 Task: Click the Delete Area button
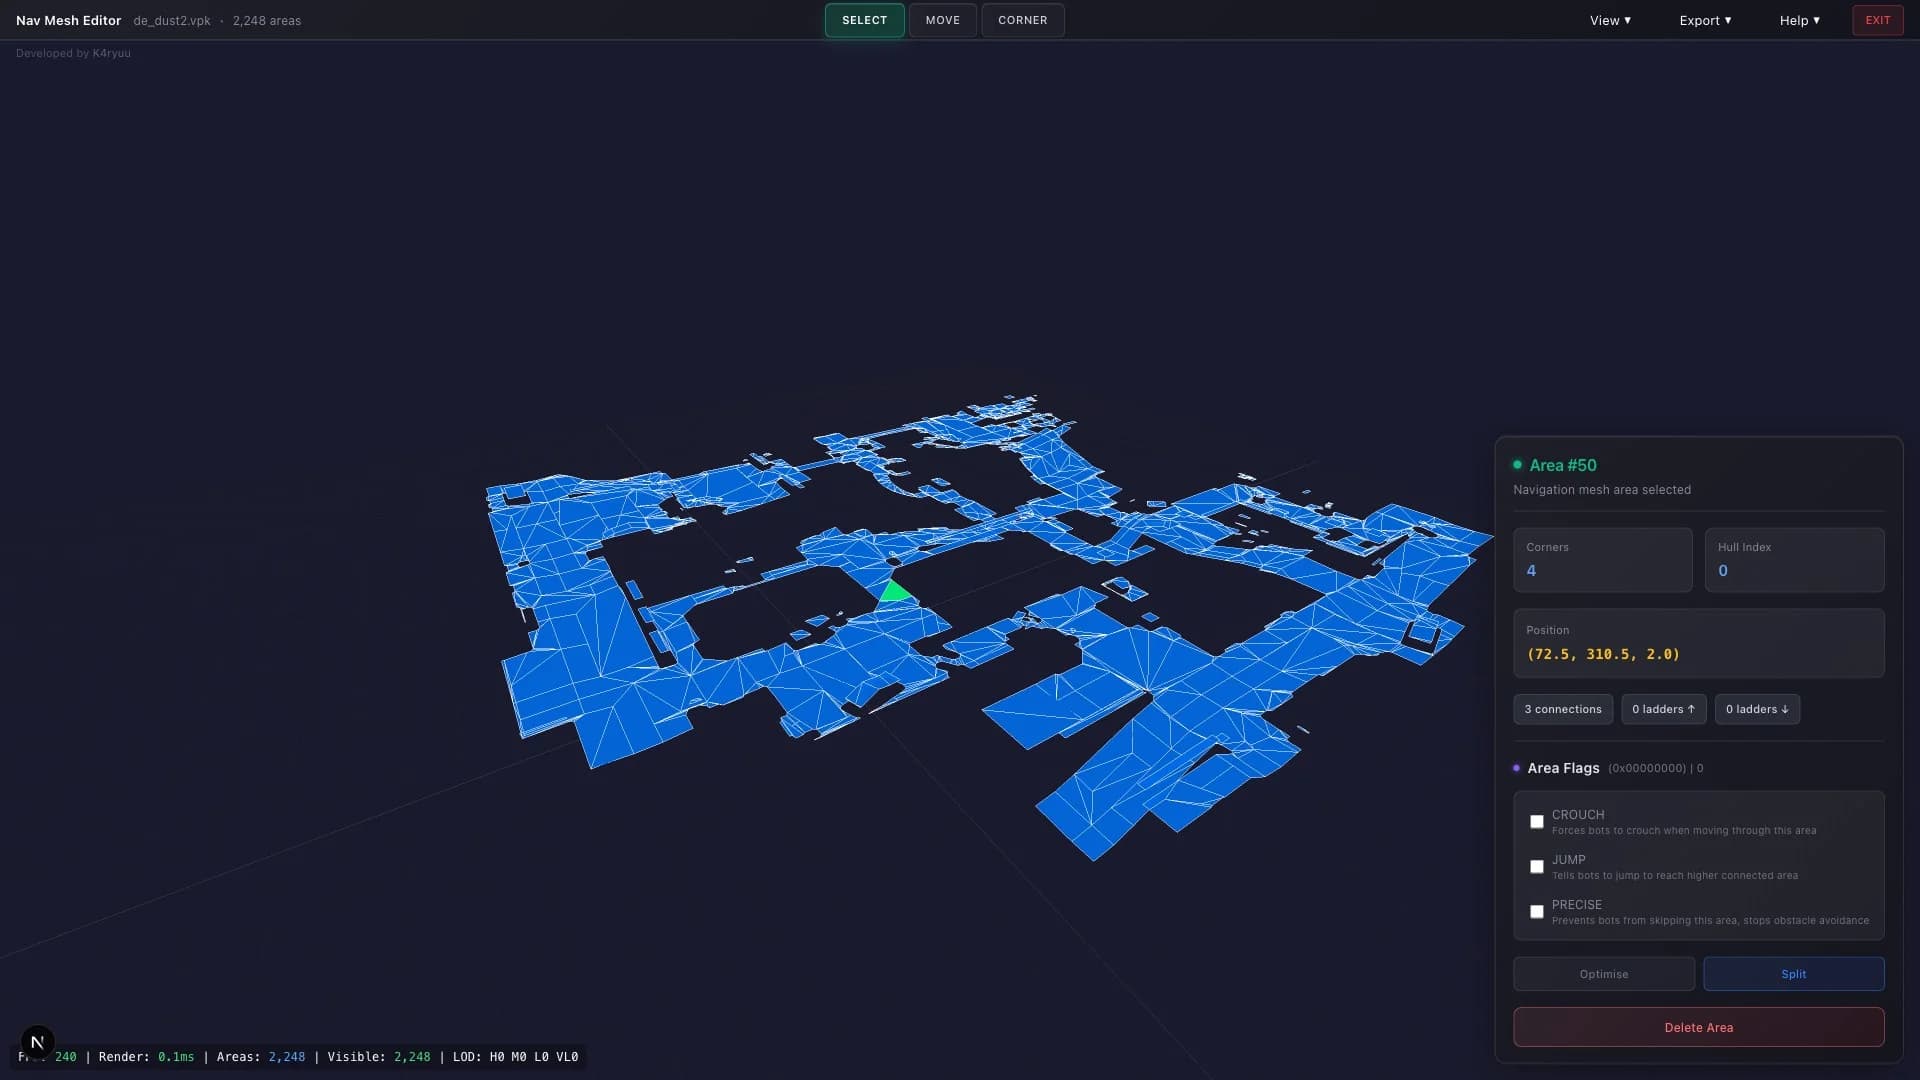pyautogui.click(x=1698, y=1027)
